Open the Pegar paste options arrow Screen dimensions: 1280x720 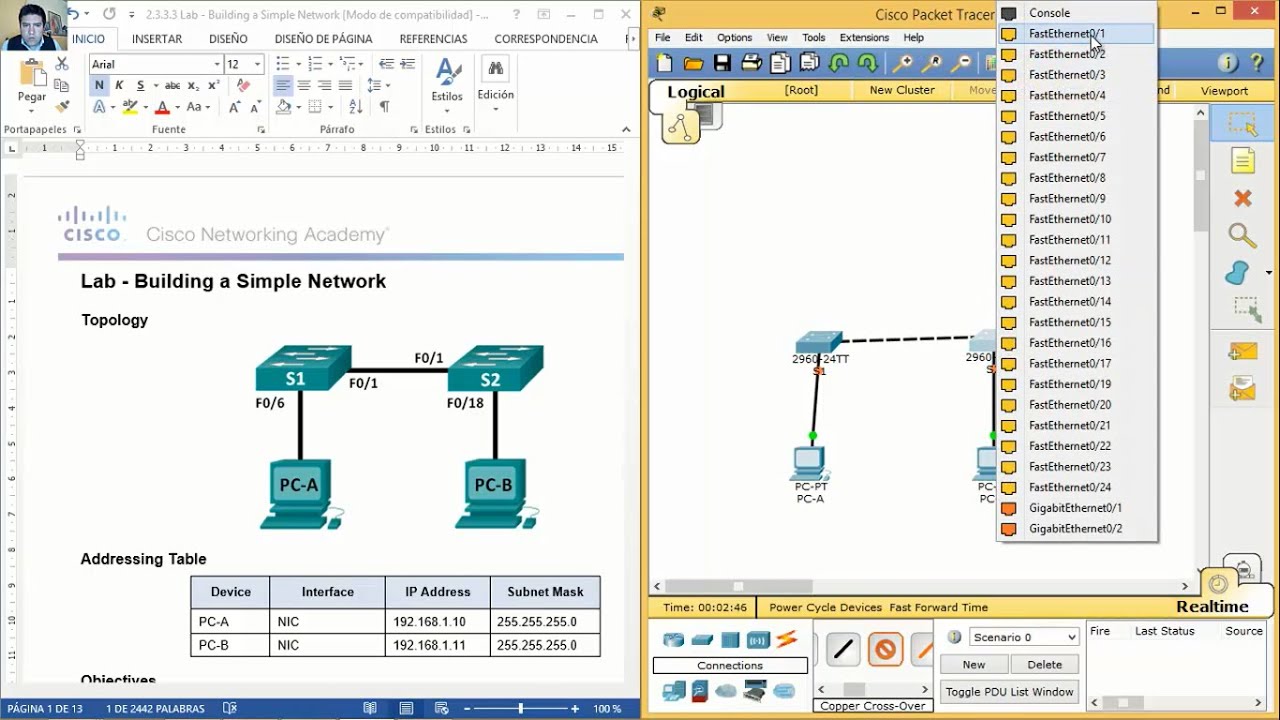click(x=32, y=109)
